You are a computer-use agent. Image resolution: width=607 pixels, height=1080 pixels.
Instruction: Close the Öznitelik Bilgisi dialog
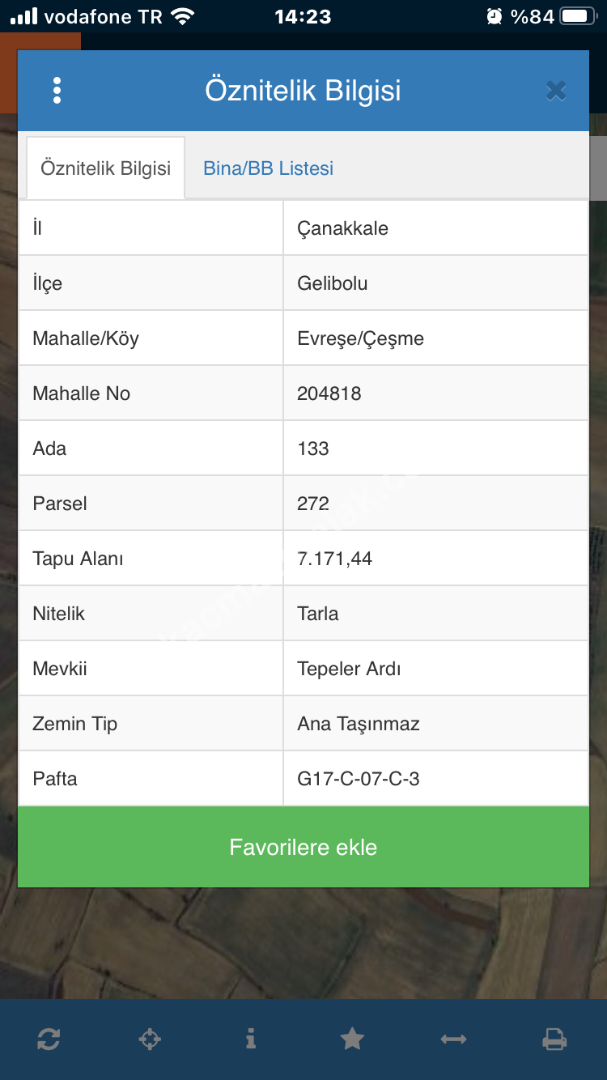(556, 91)
